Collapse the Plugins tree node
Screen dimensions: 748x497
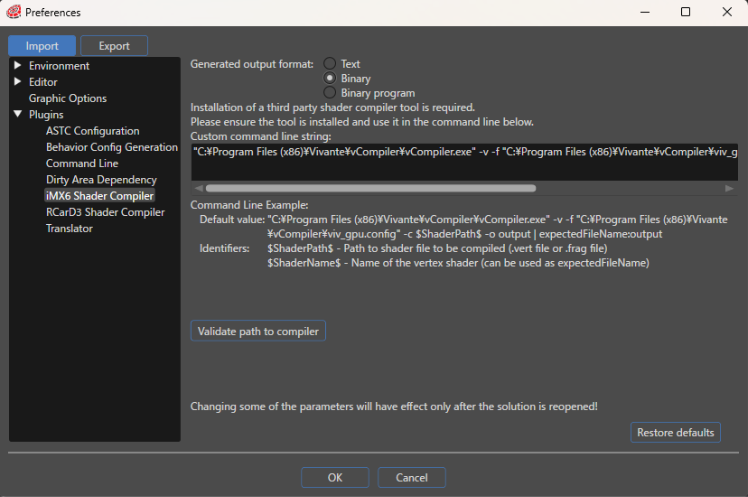(18, 114)
